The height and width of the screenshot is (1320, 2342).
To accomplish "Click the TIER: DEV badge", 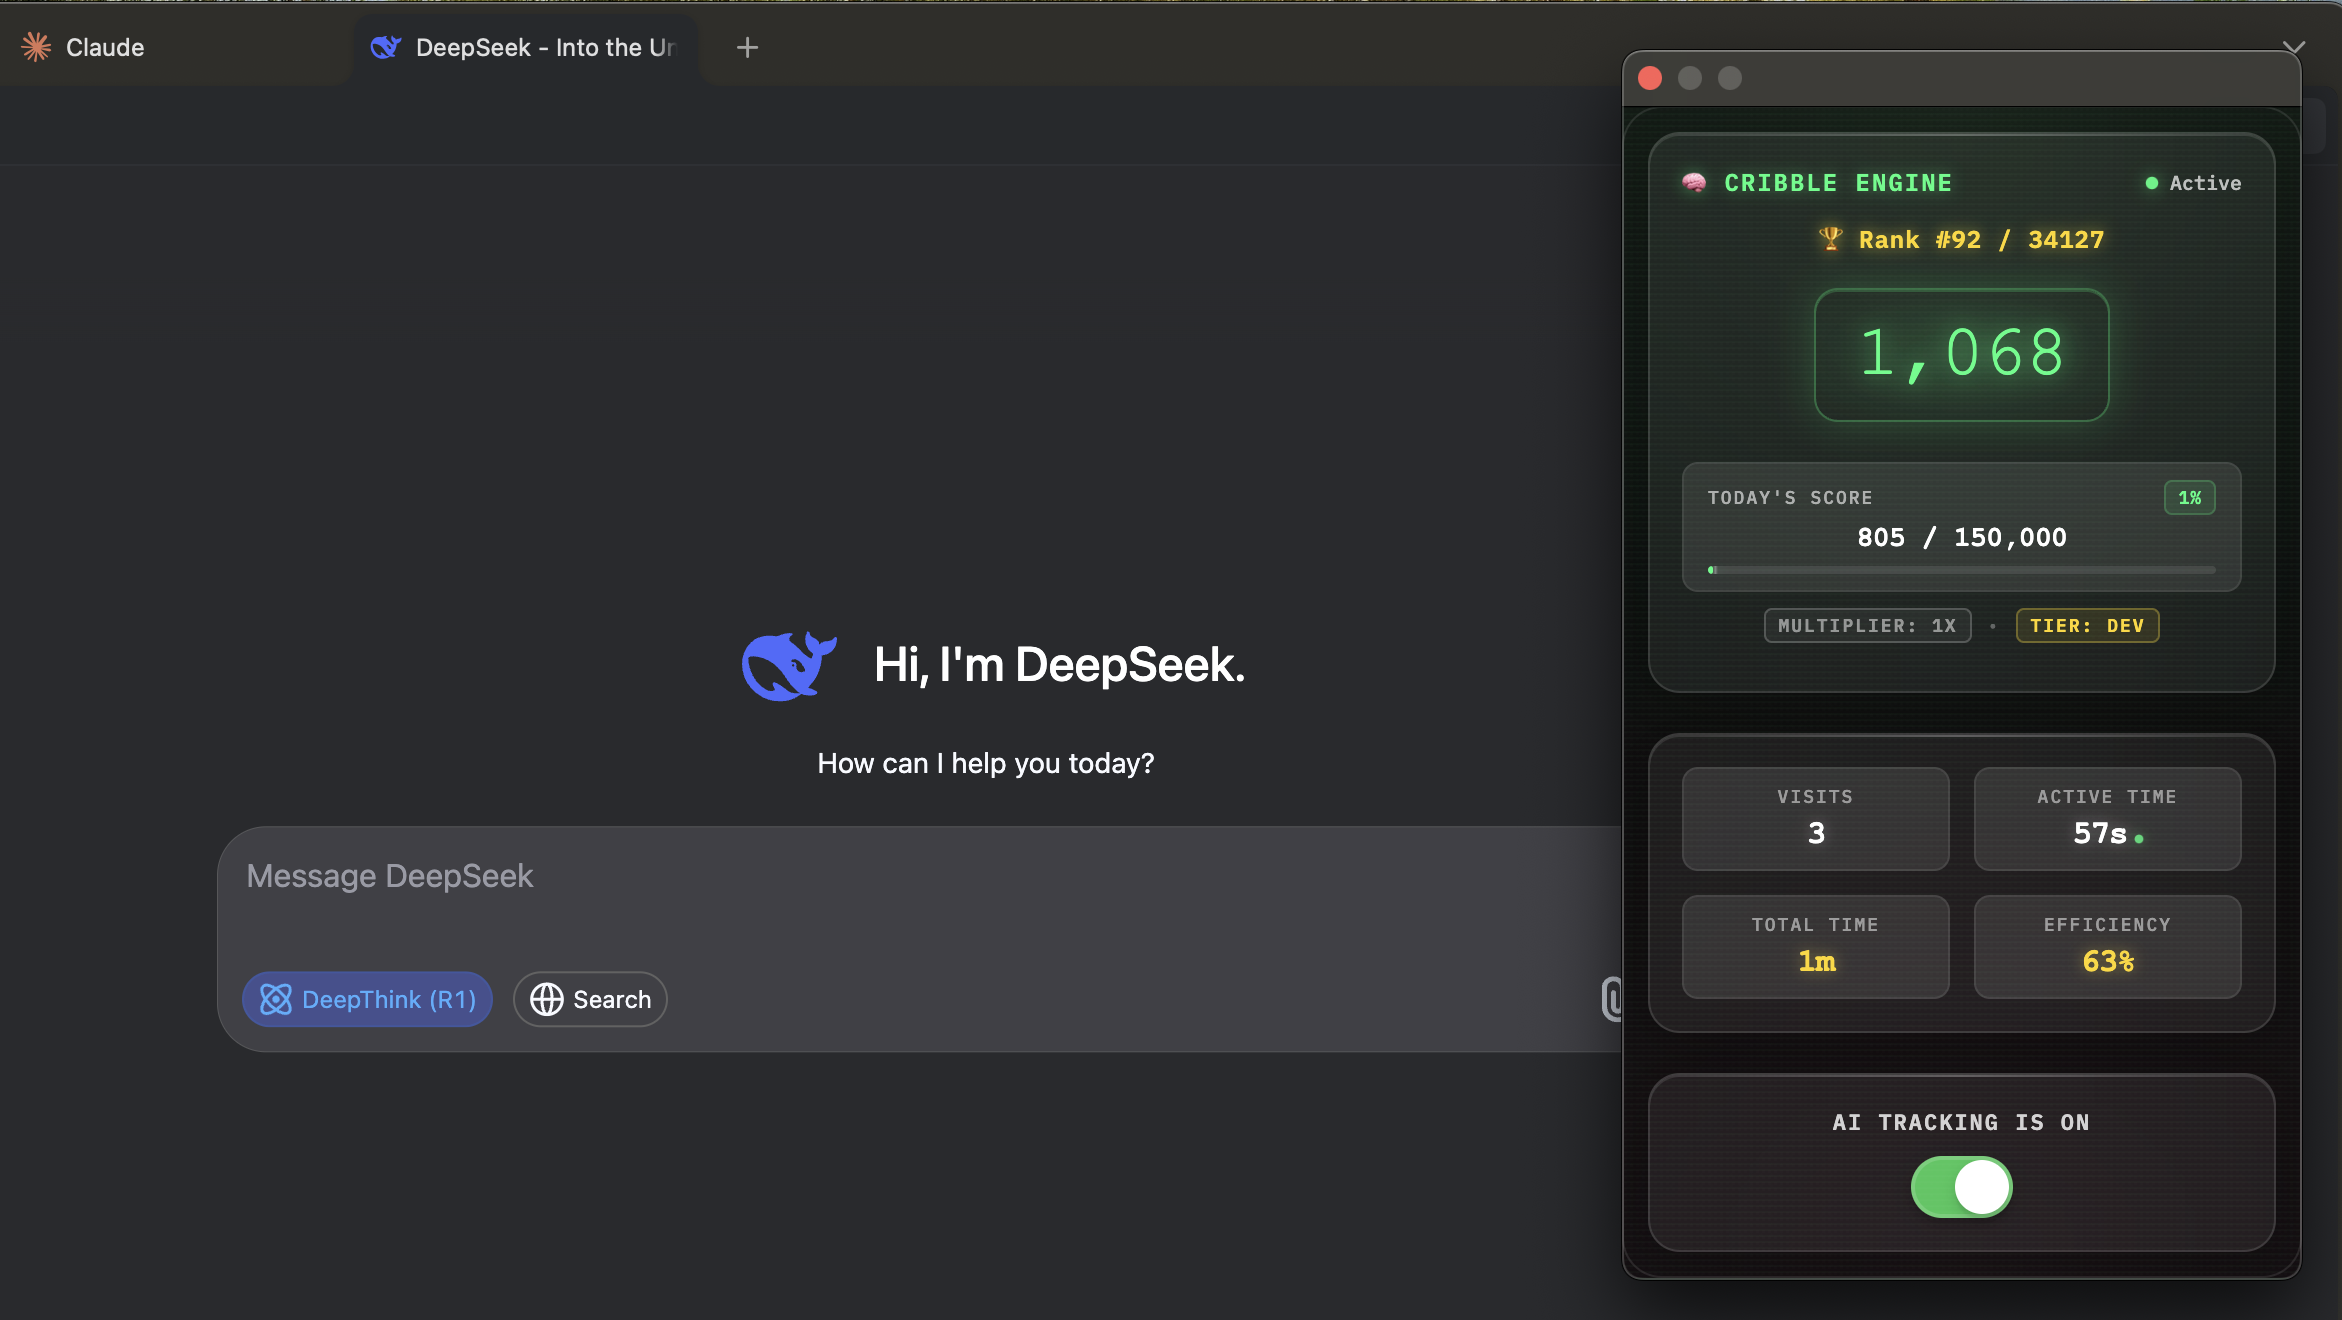I will (2087, 626).
